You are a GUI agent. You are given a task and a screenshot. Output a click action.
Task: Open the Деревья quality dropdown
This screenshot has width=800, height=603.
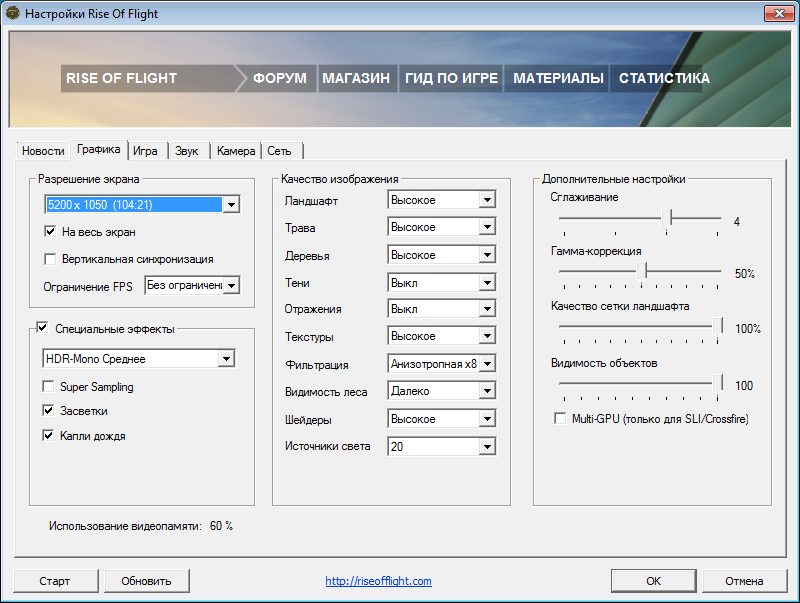441,255
